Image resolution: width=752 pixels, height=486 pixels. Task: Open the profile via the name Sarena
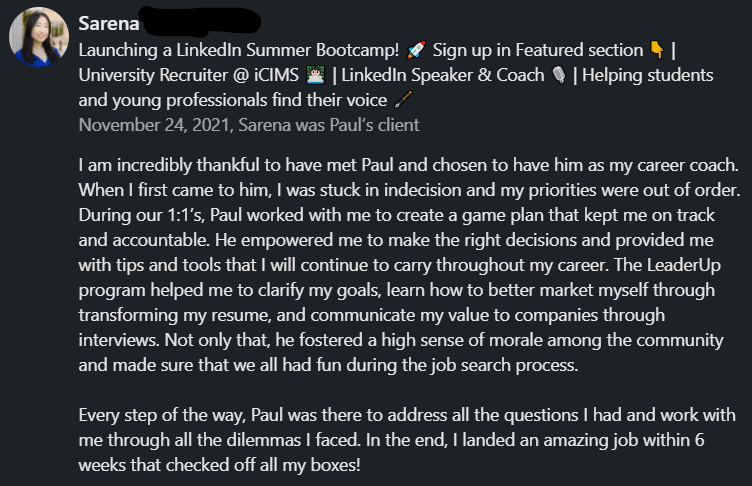pyautogui.click(x=108, y=22)
